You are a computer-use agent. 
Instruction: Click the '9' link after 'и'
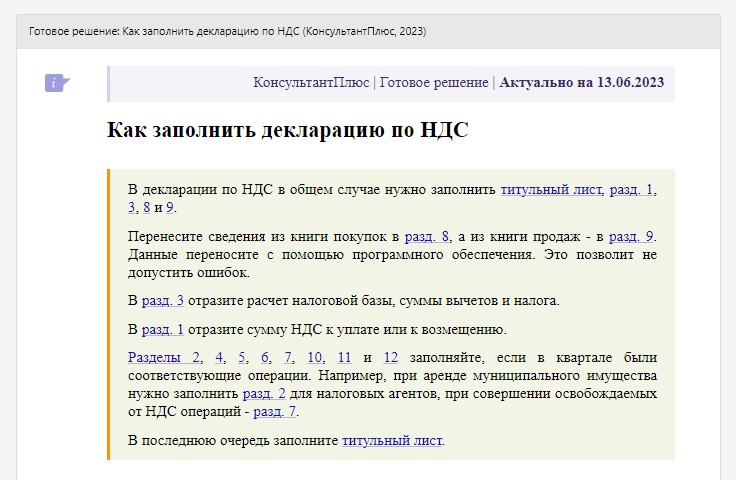coord(170,207)
